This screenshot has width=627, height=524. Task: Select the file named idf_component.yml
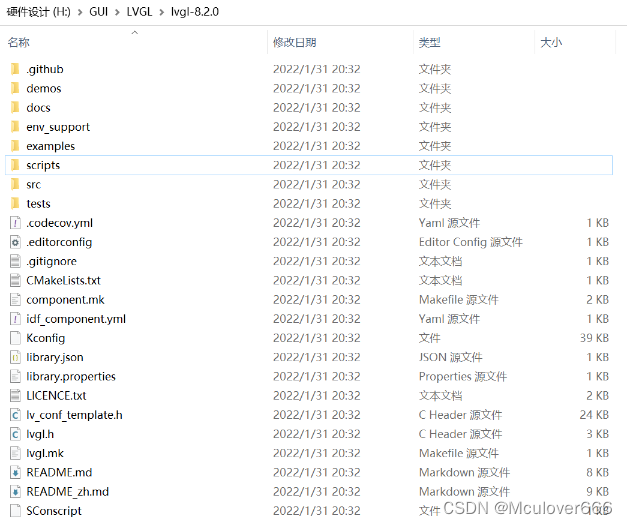[76, 319]
